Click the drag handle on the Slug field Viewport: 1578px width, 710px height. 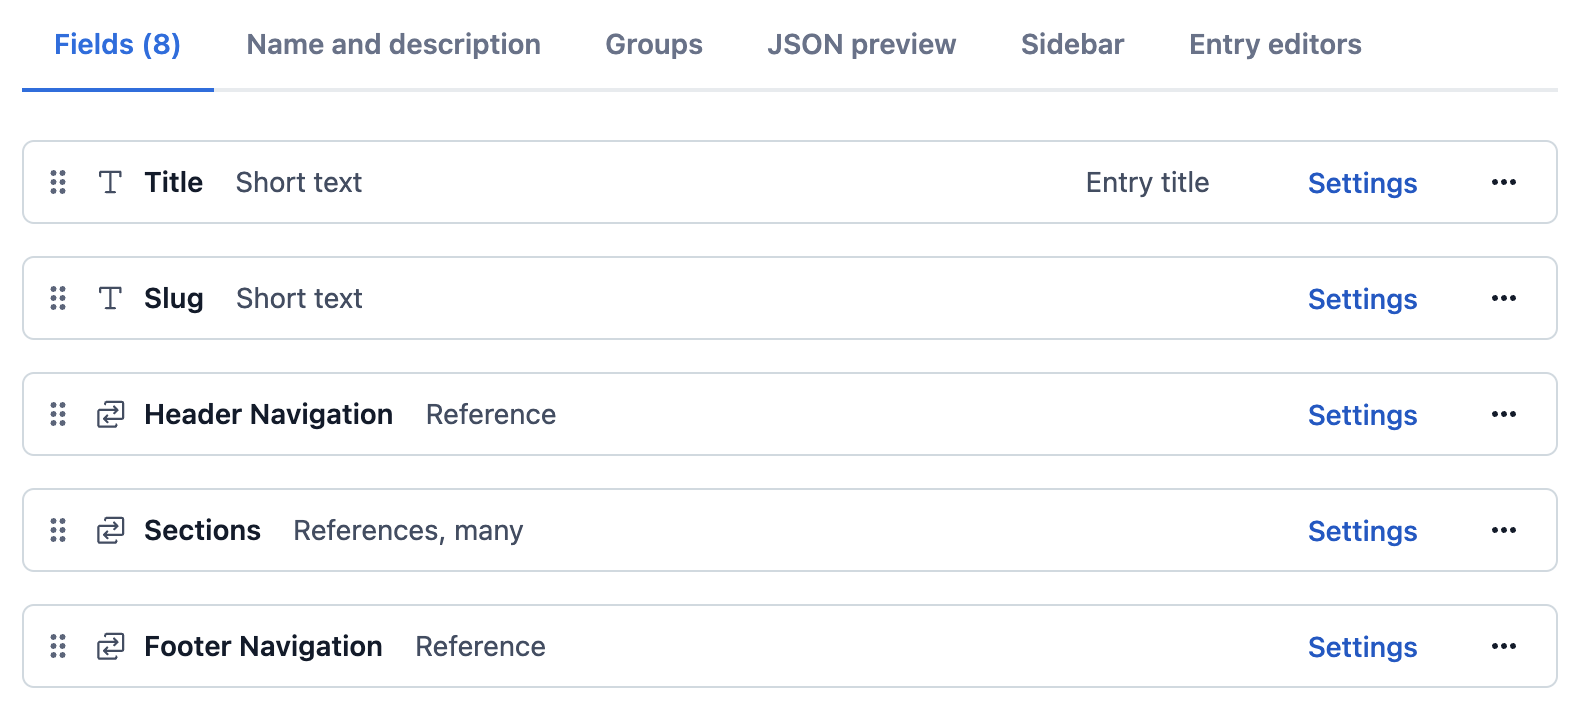tap(57, 298)
